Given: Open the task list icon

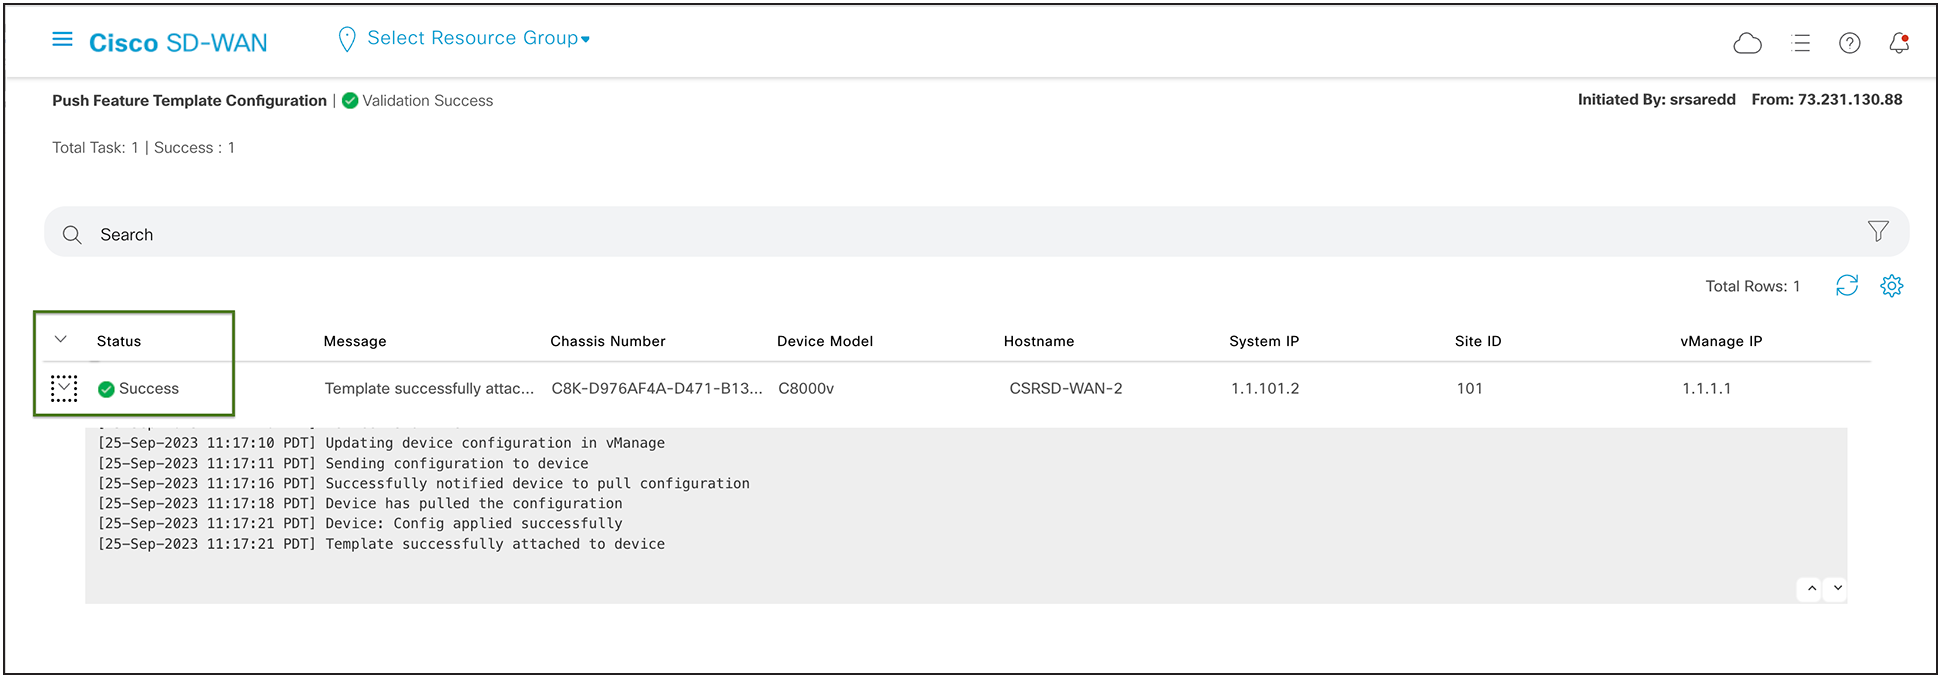Looking at the screenshot, I should (1801, 43).
